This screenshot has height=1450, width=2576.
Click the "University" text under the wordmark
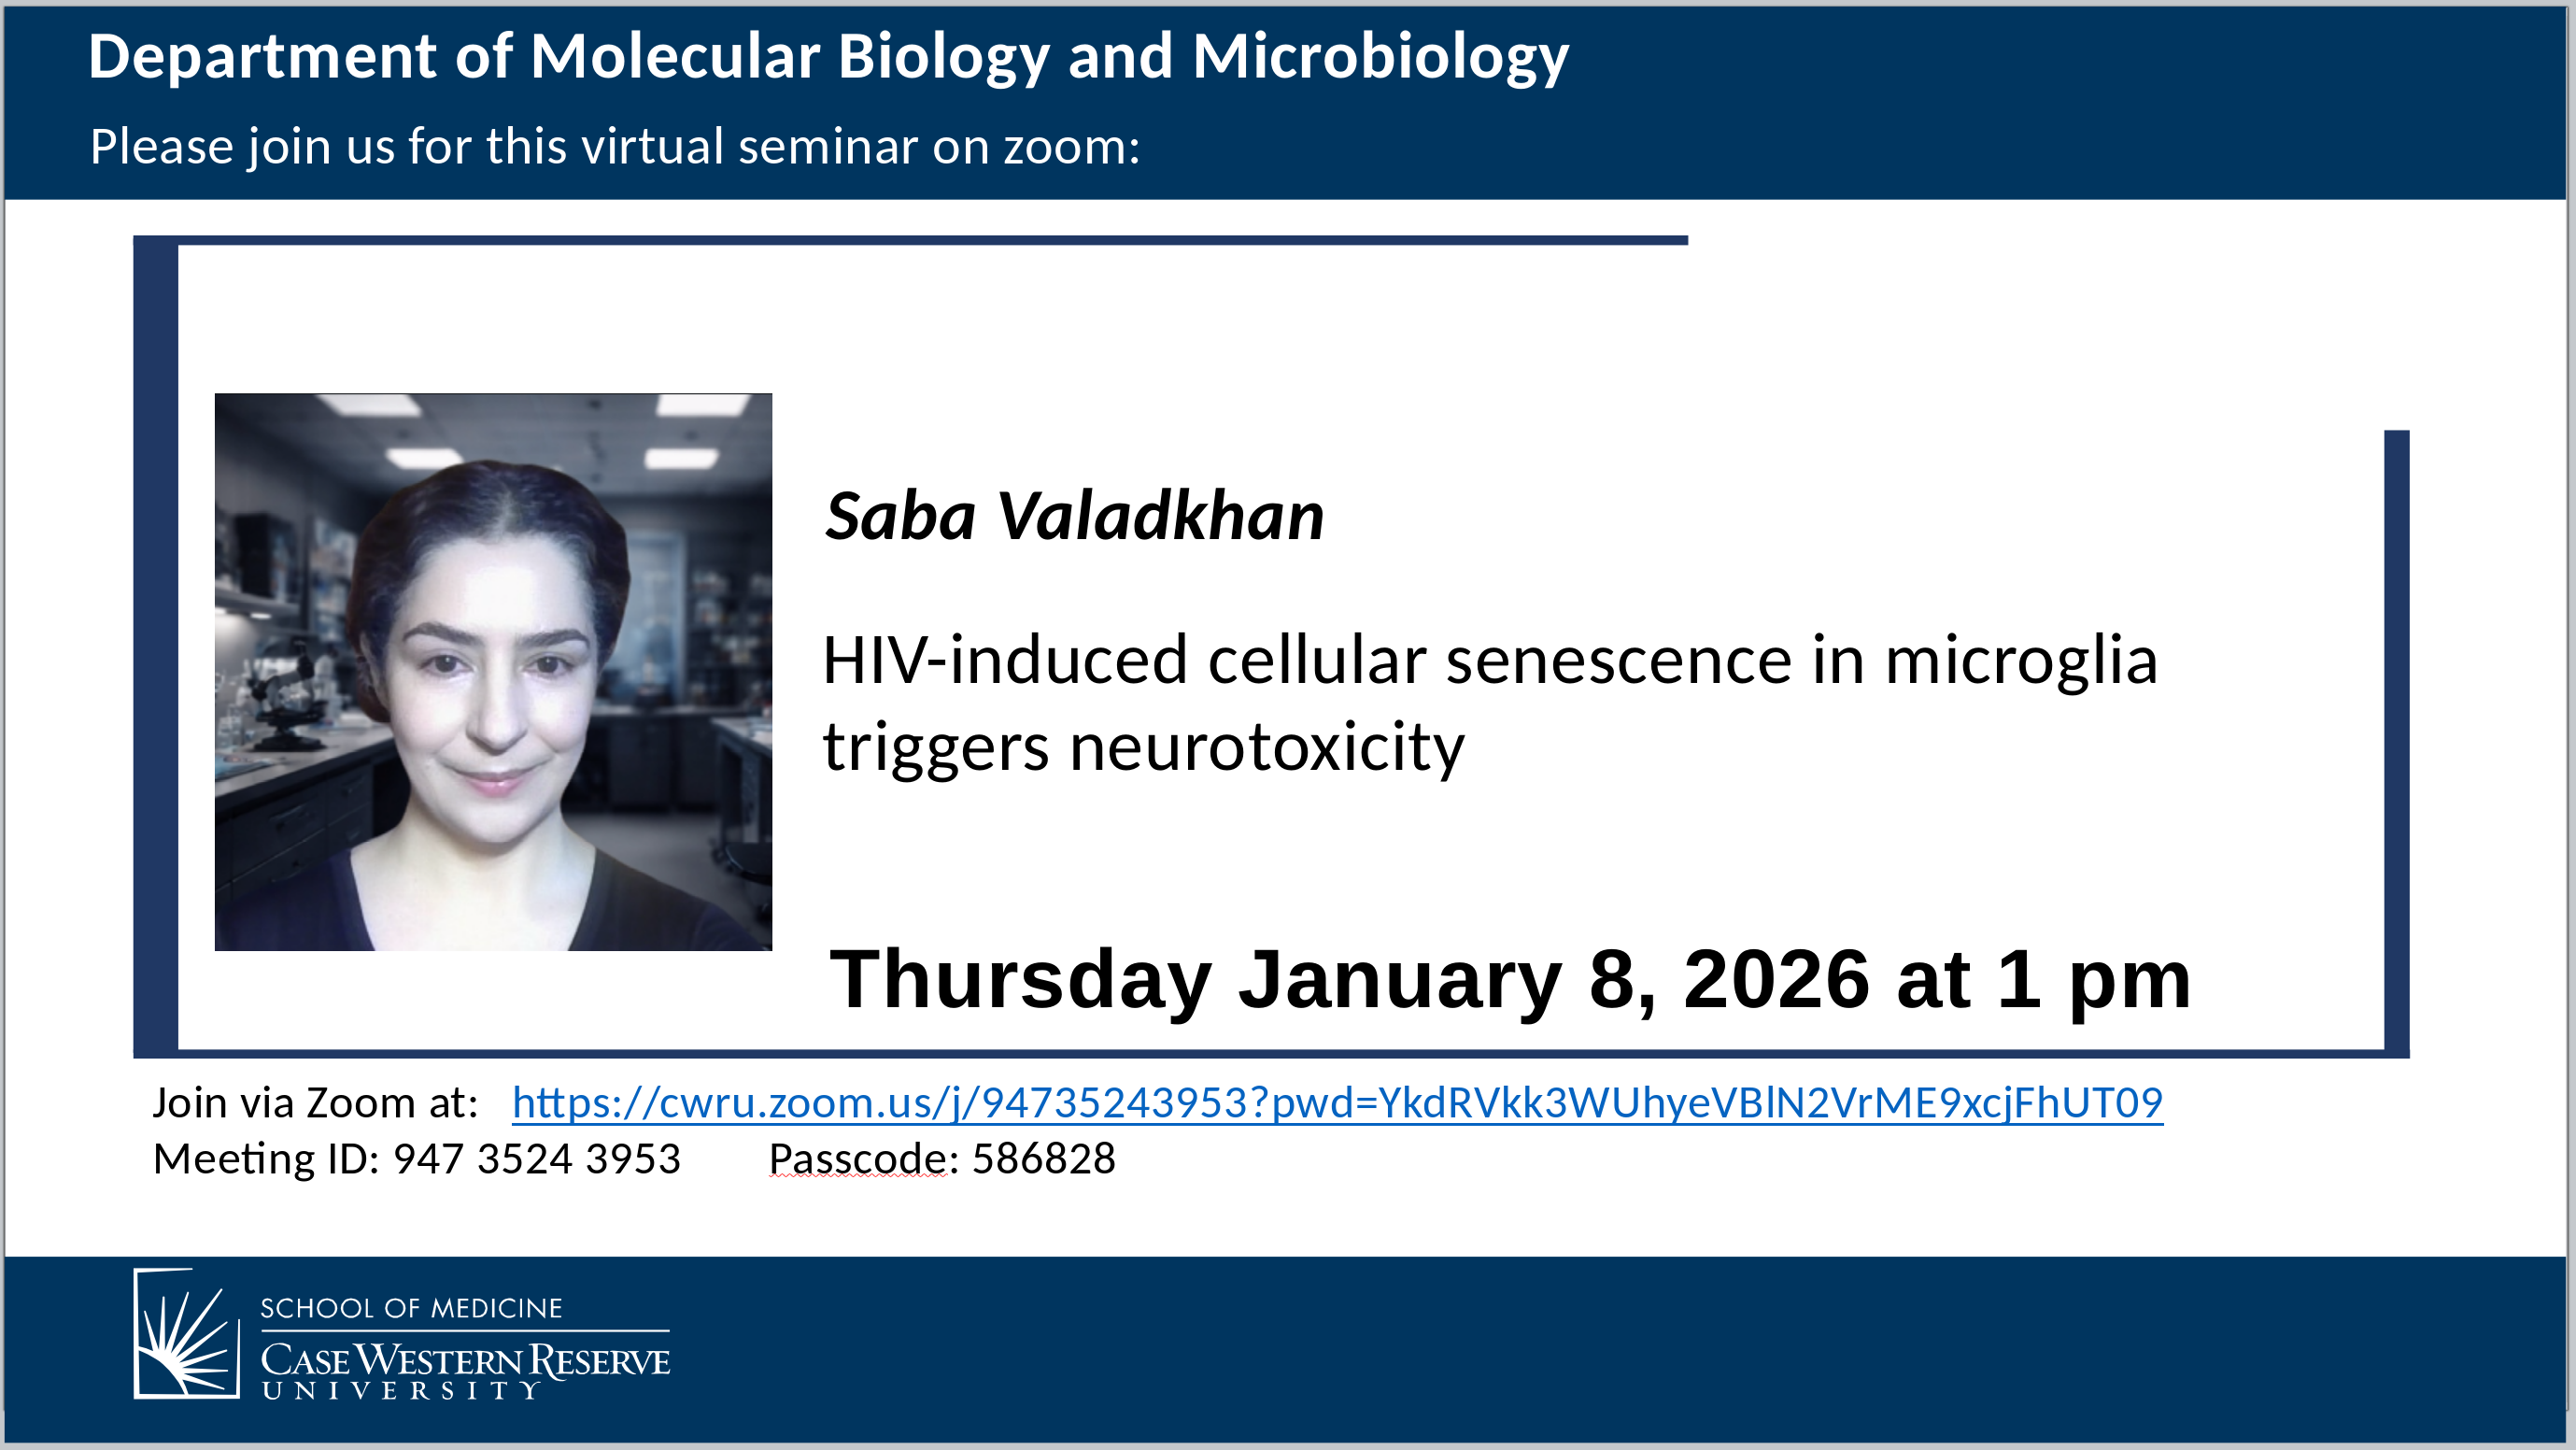click(x=400, y=1391)
